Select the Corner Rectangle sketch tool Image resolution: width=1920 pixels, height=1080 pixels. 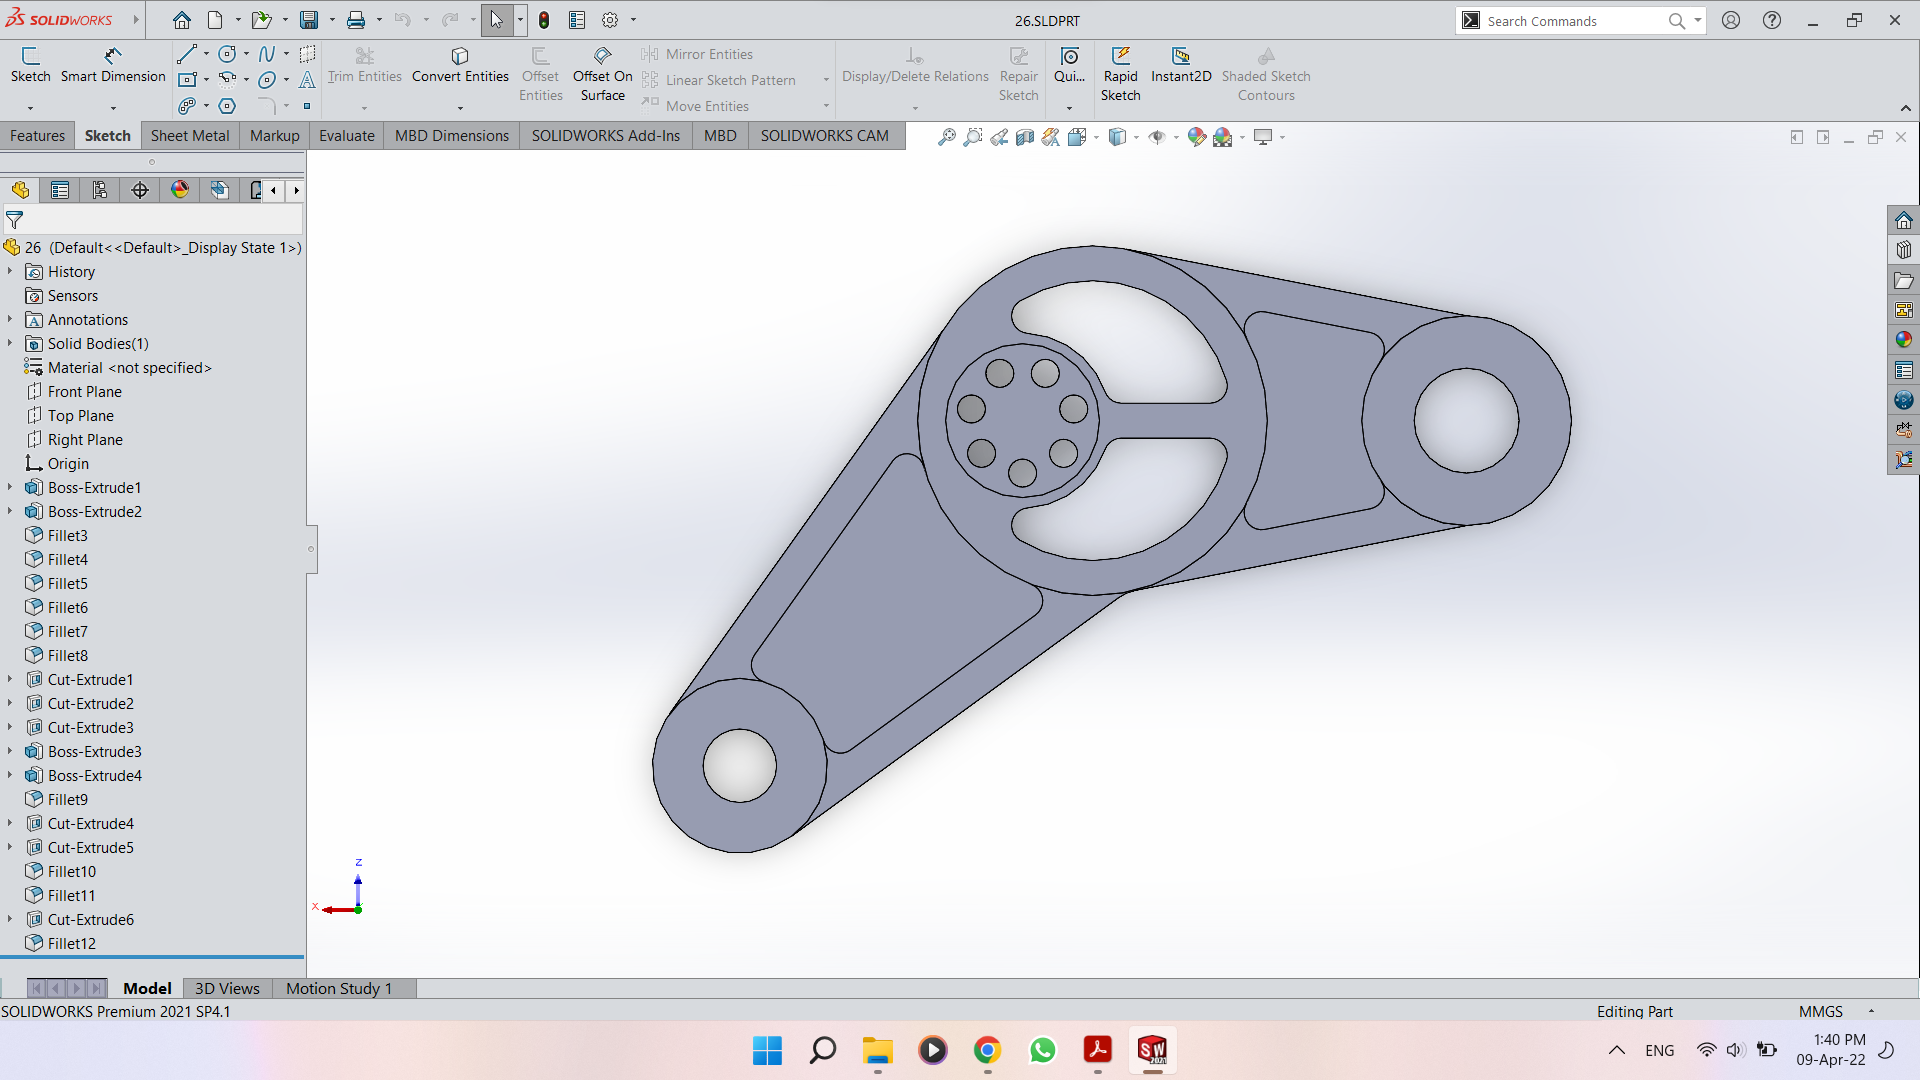pos(187,79)
